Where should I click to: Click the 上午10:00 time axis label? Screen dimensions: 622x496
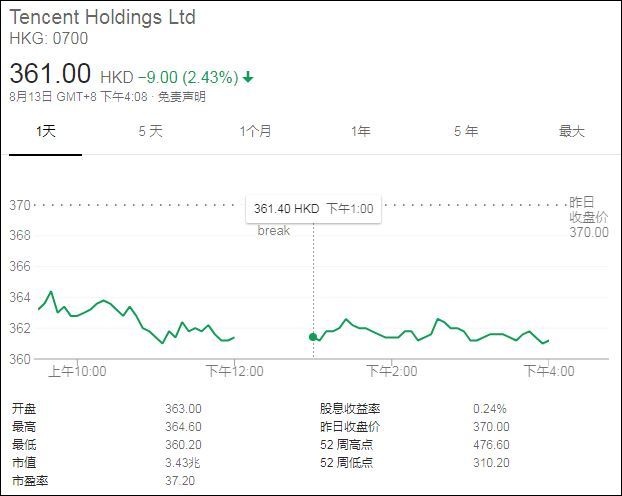point(78,371)
